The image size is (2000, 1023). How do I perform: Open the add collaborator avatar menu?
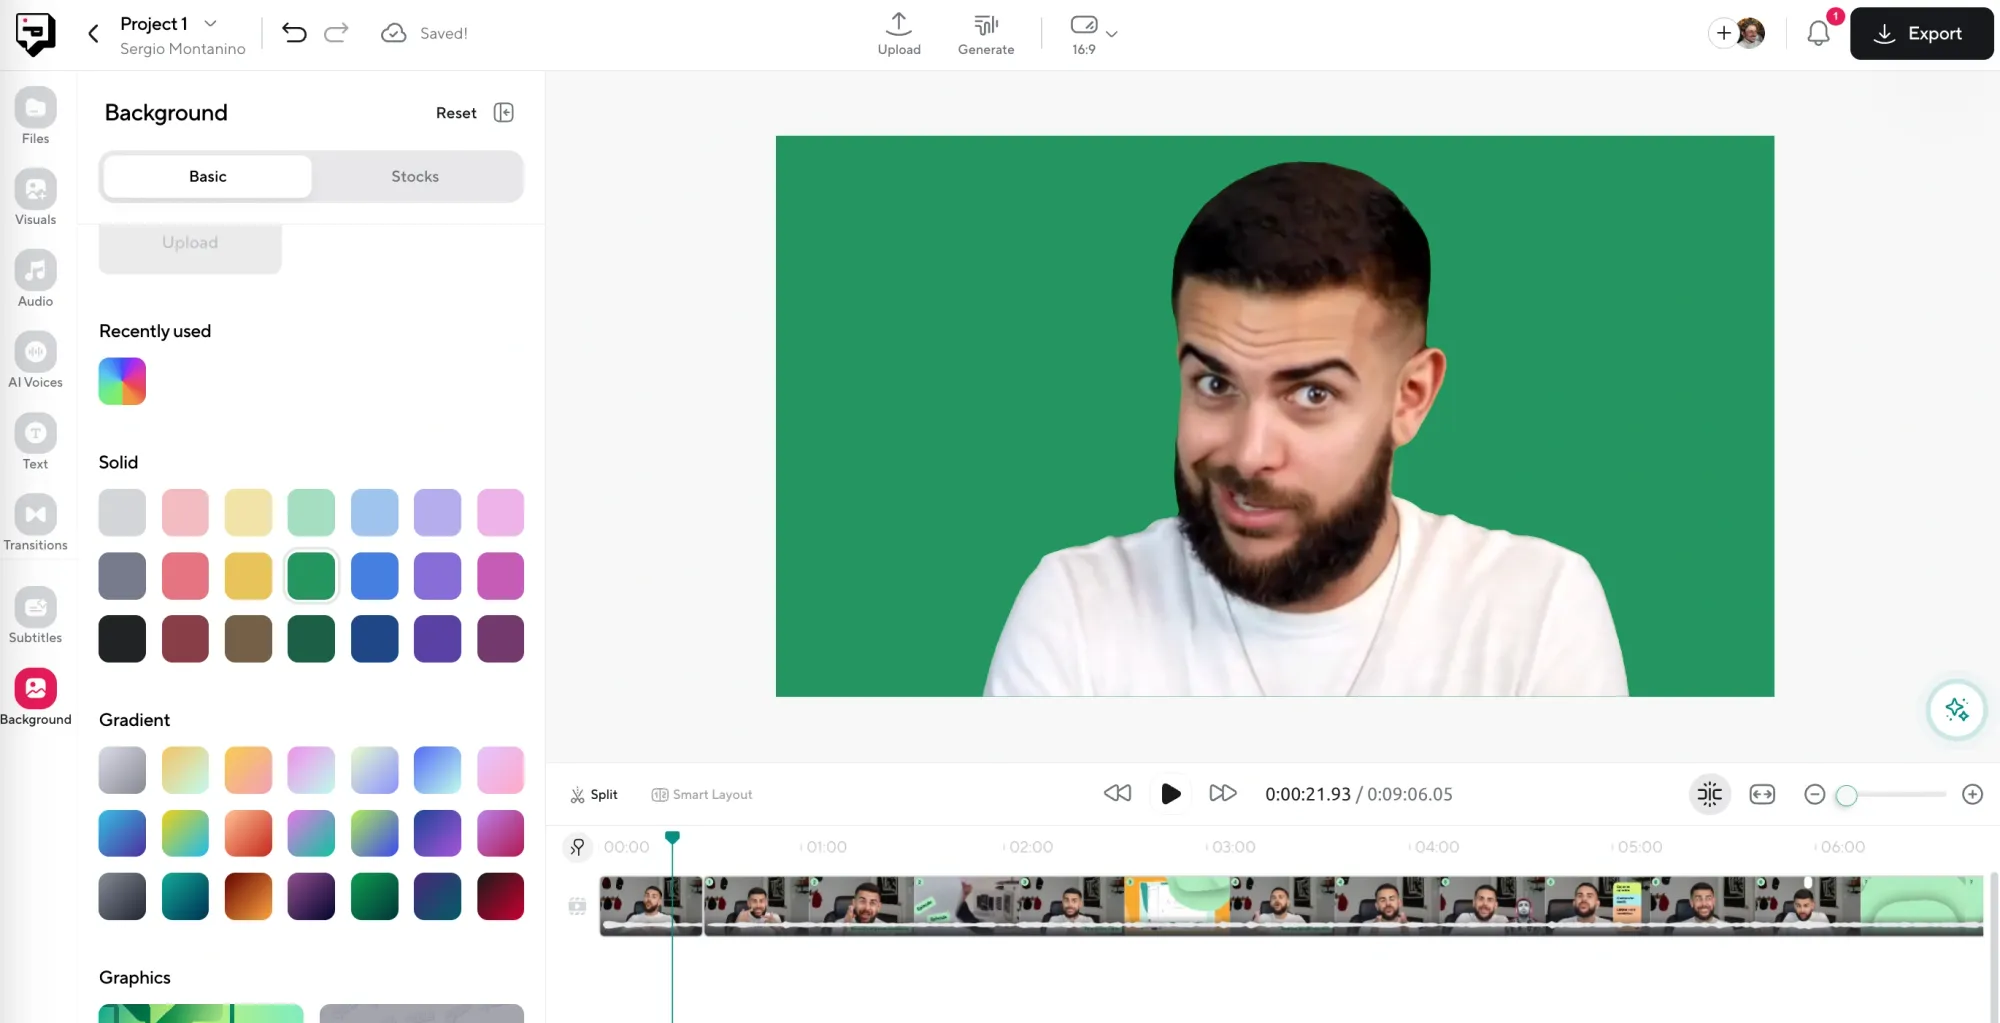[1737, 33]
